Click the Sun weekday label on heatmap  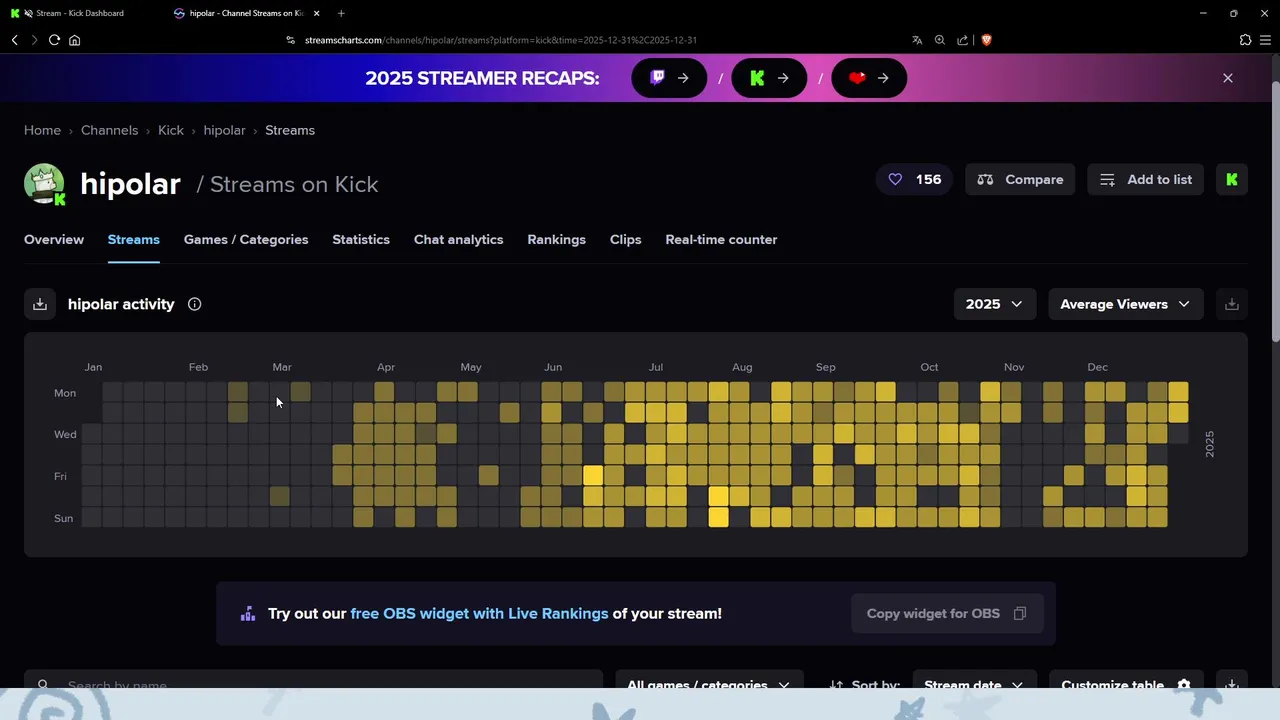pyautogui.click(x=63, y=518)
